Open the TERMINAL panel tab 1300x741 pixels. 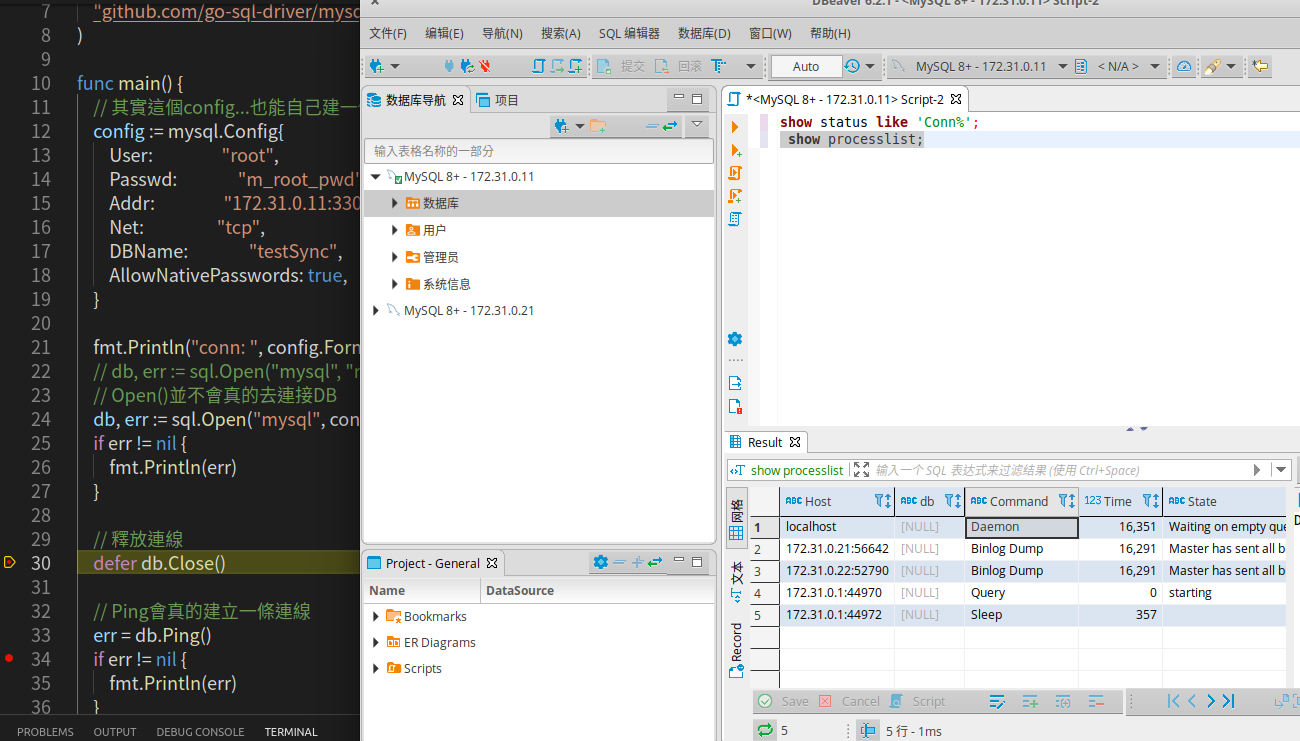tap(290, 732)
